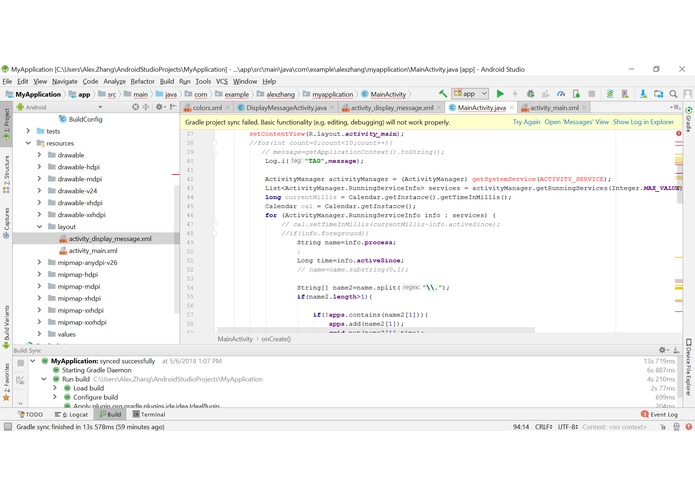Click the Debug app bug icon
The width and height of the screenshot is (695, 494).
[x=530, y=94]
